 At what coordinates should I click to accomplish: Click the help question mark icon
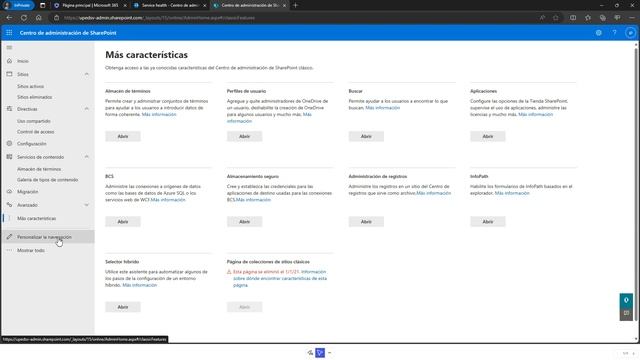pyautogui.click(x=614, y=33)
